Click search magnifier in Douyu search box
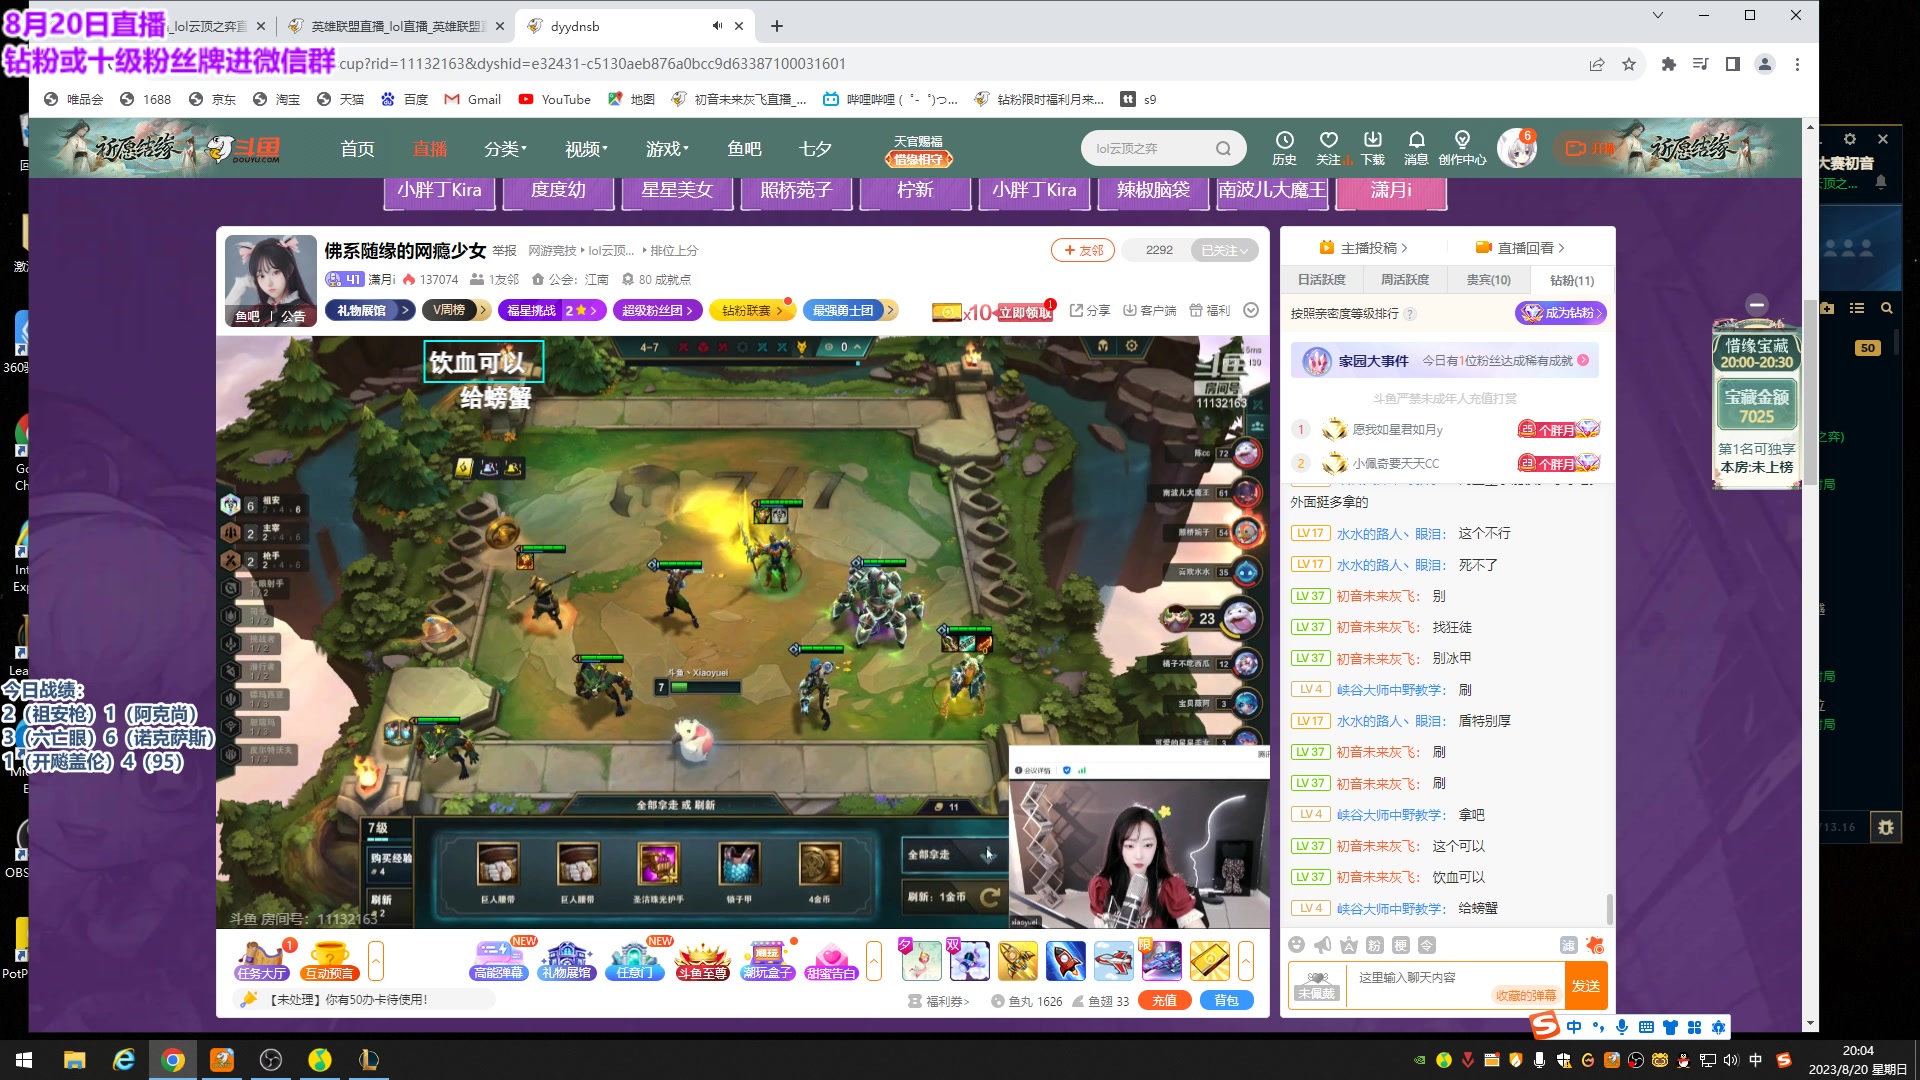The height and width of the screenshot is (1080, 1920). click(x=1223, y=149)
